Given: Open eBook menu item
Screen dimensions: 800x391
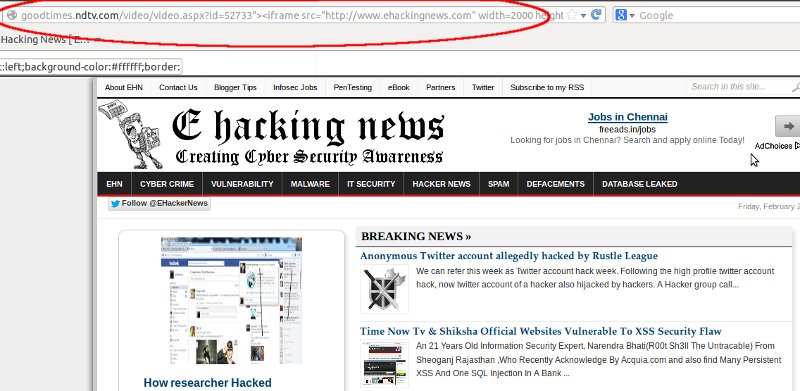Looking at the screenshot, I should 398,87.
